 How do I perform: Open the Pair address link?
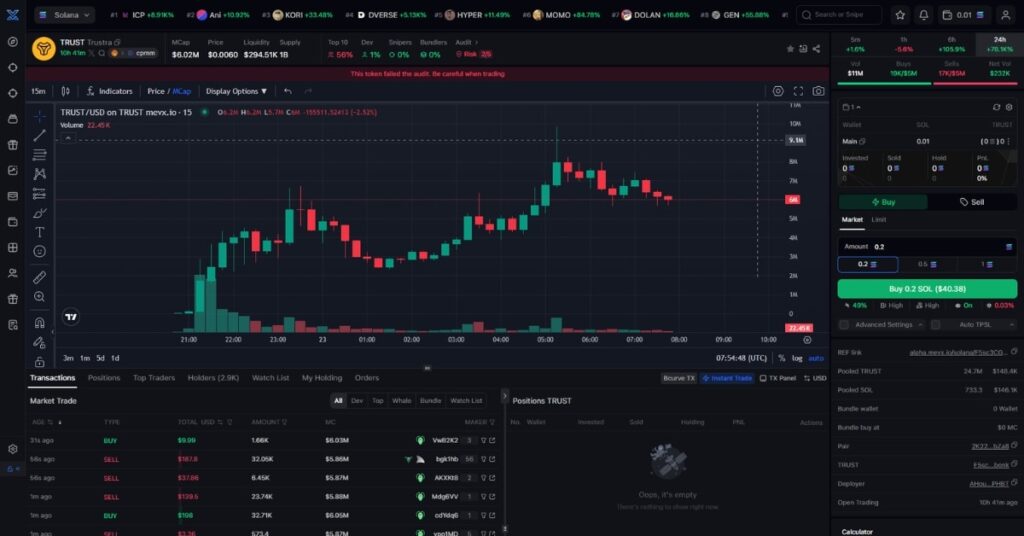[989, 446]
